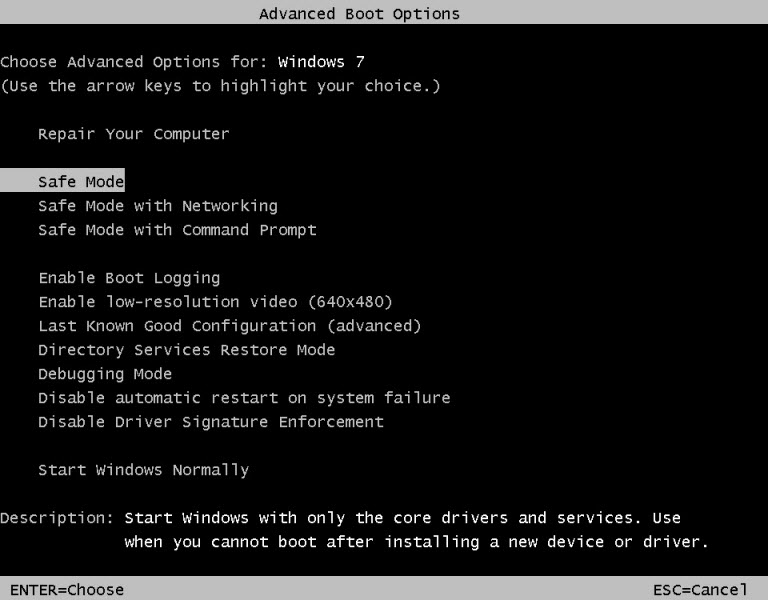Click the Choose Advanced Options for heading

click(x=134, y=62)
